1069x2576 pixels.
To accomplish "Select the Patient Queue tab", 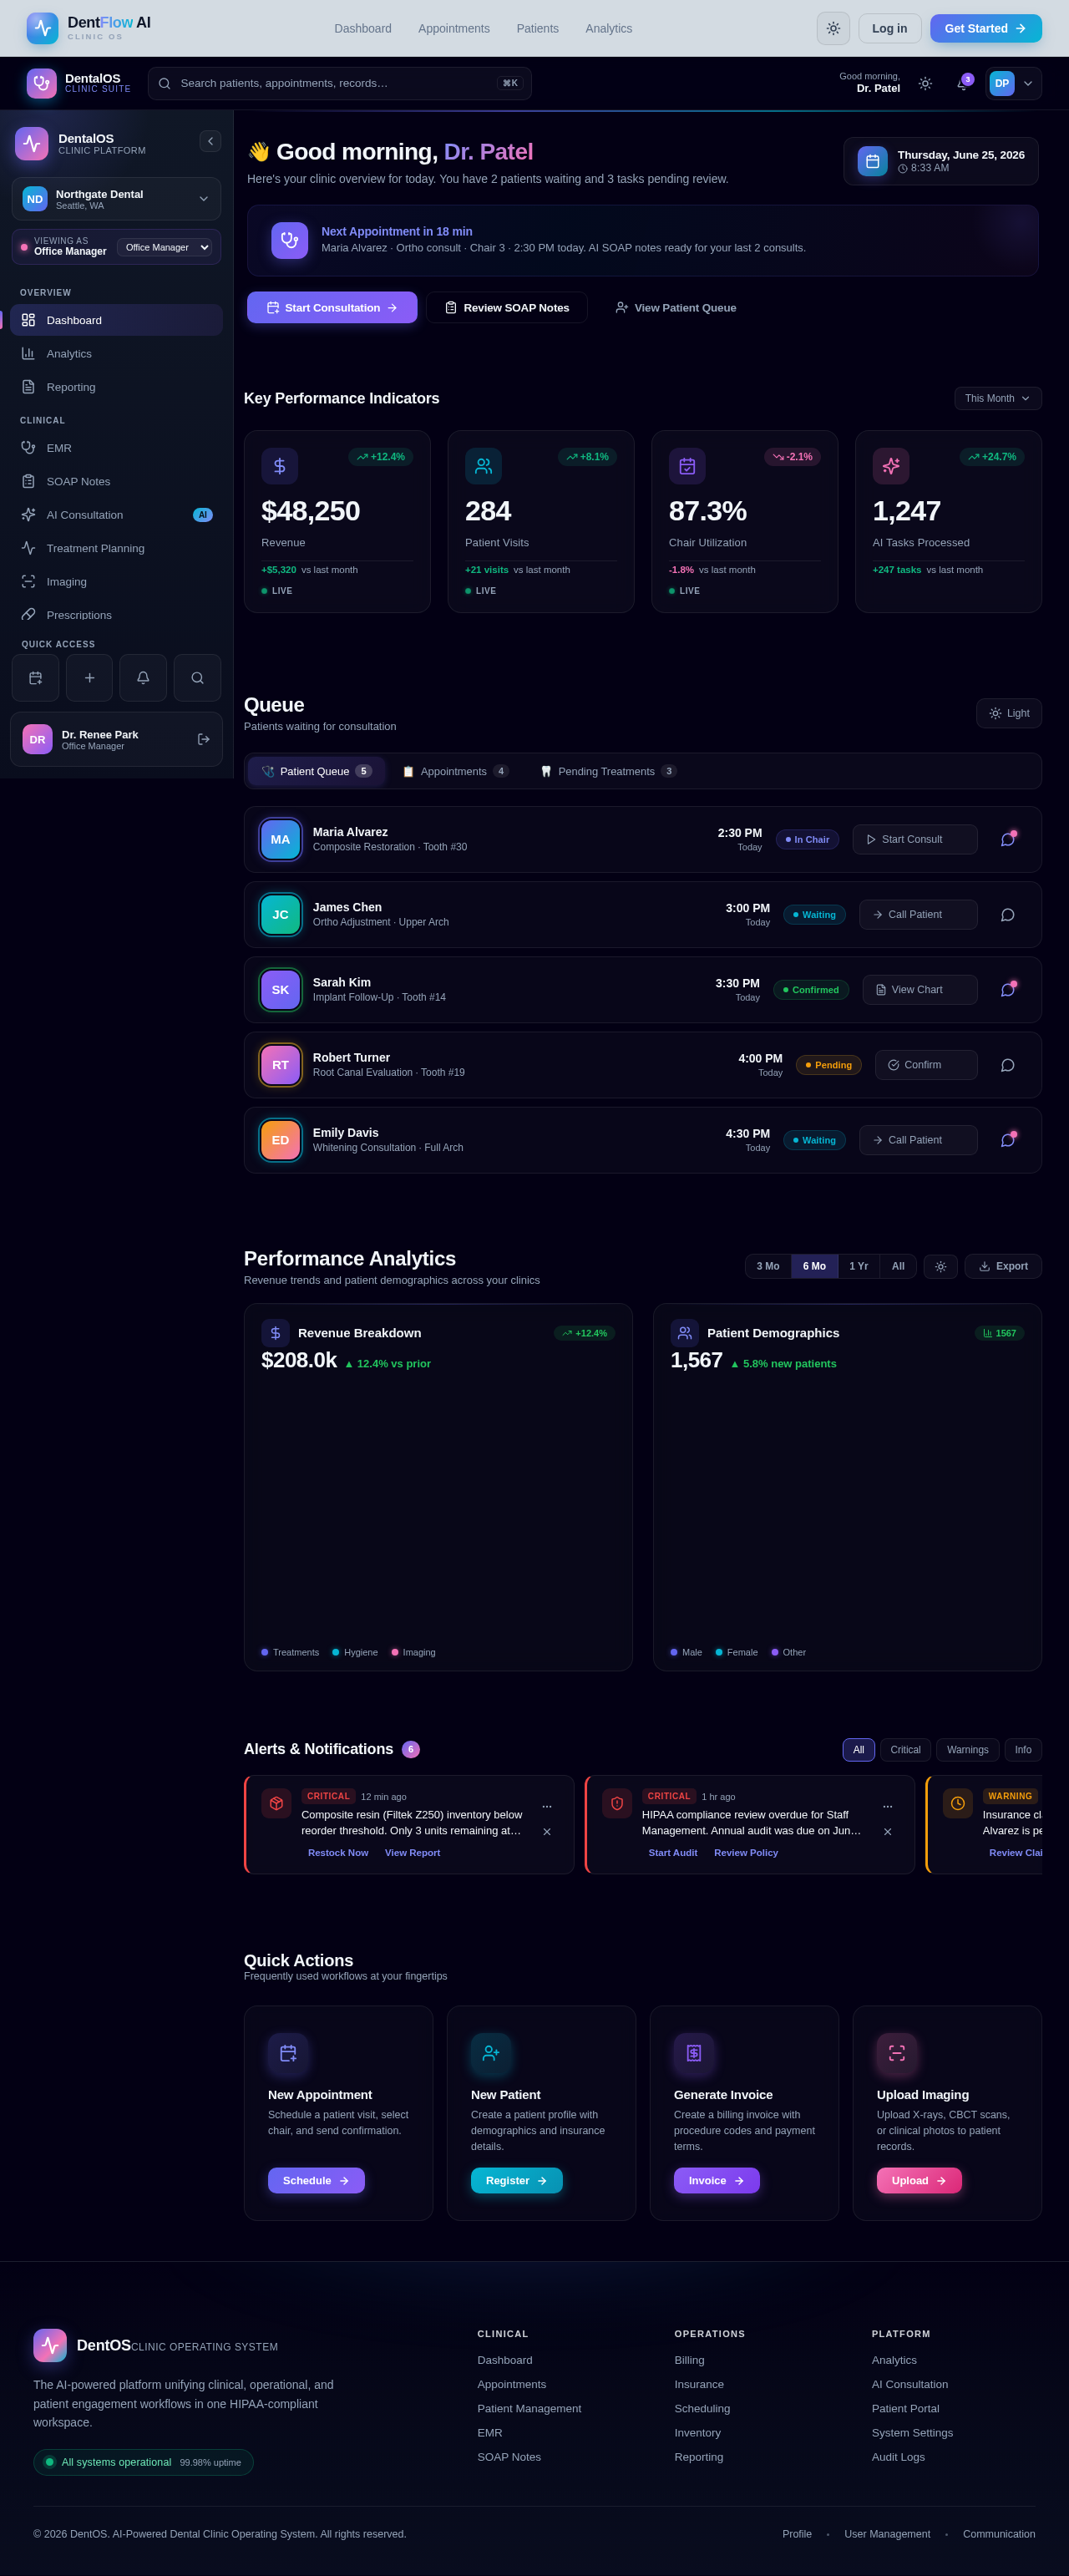I will click(x=316, y=771).
